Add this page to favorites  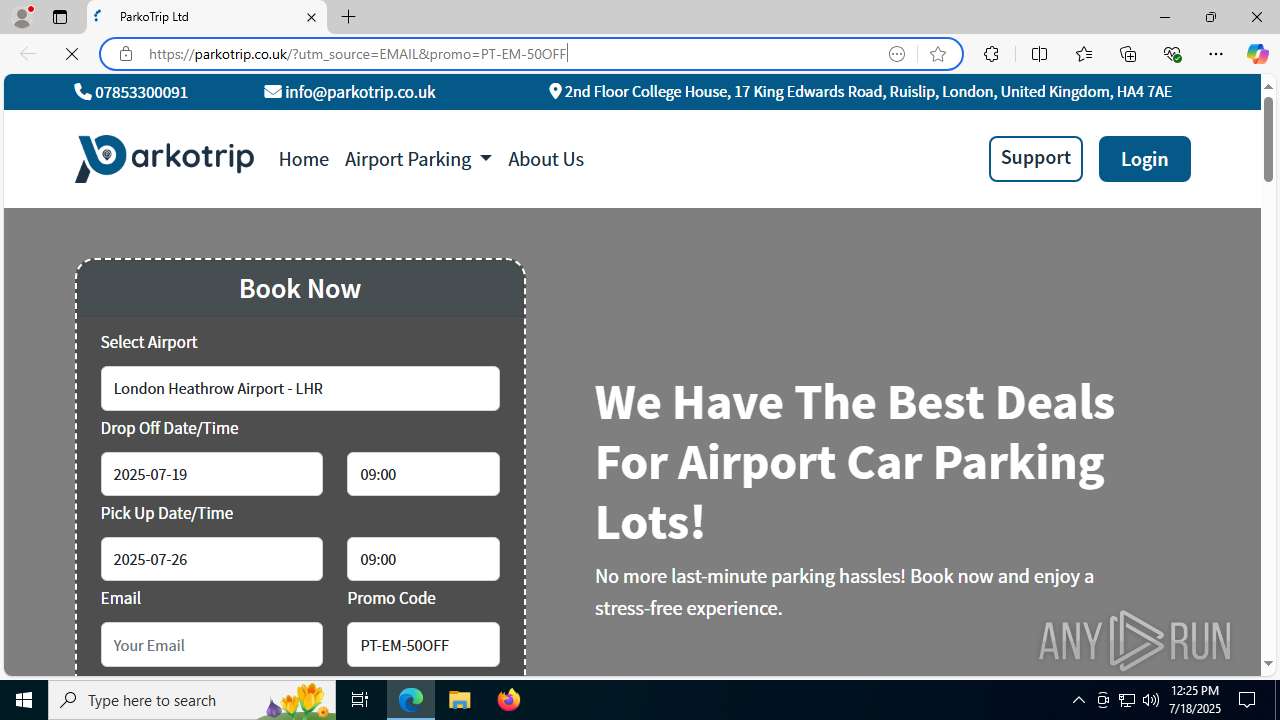(938, 54)
